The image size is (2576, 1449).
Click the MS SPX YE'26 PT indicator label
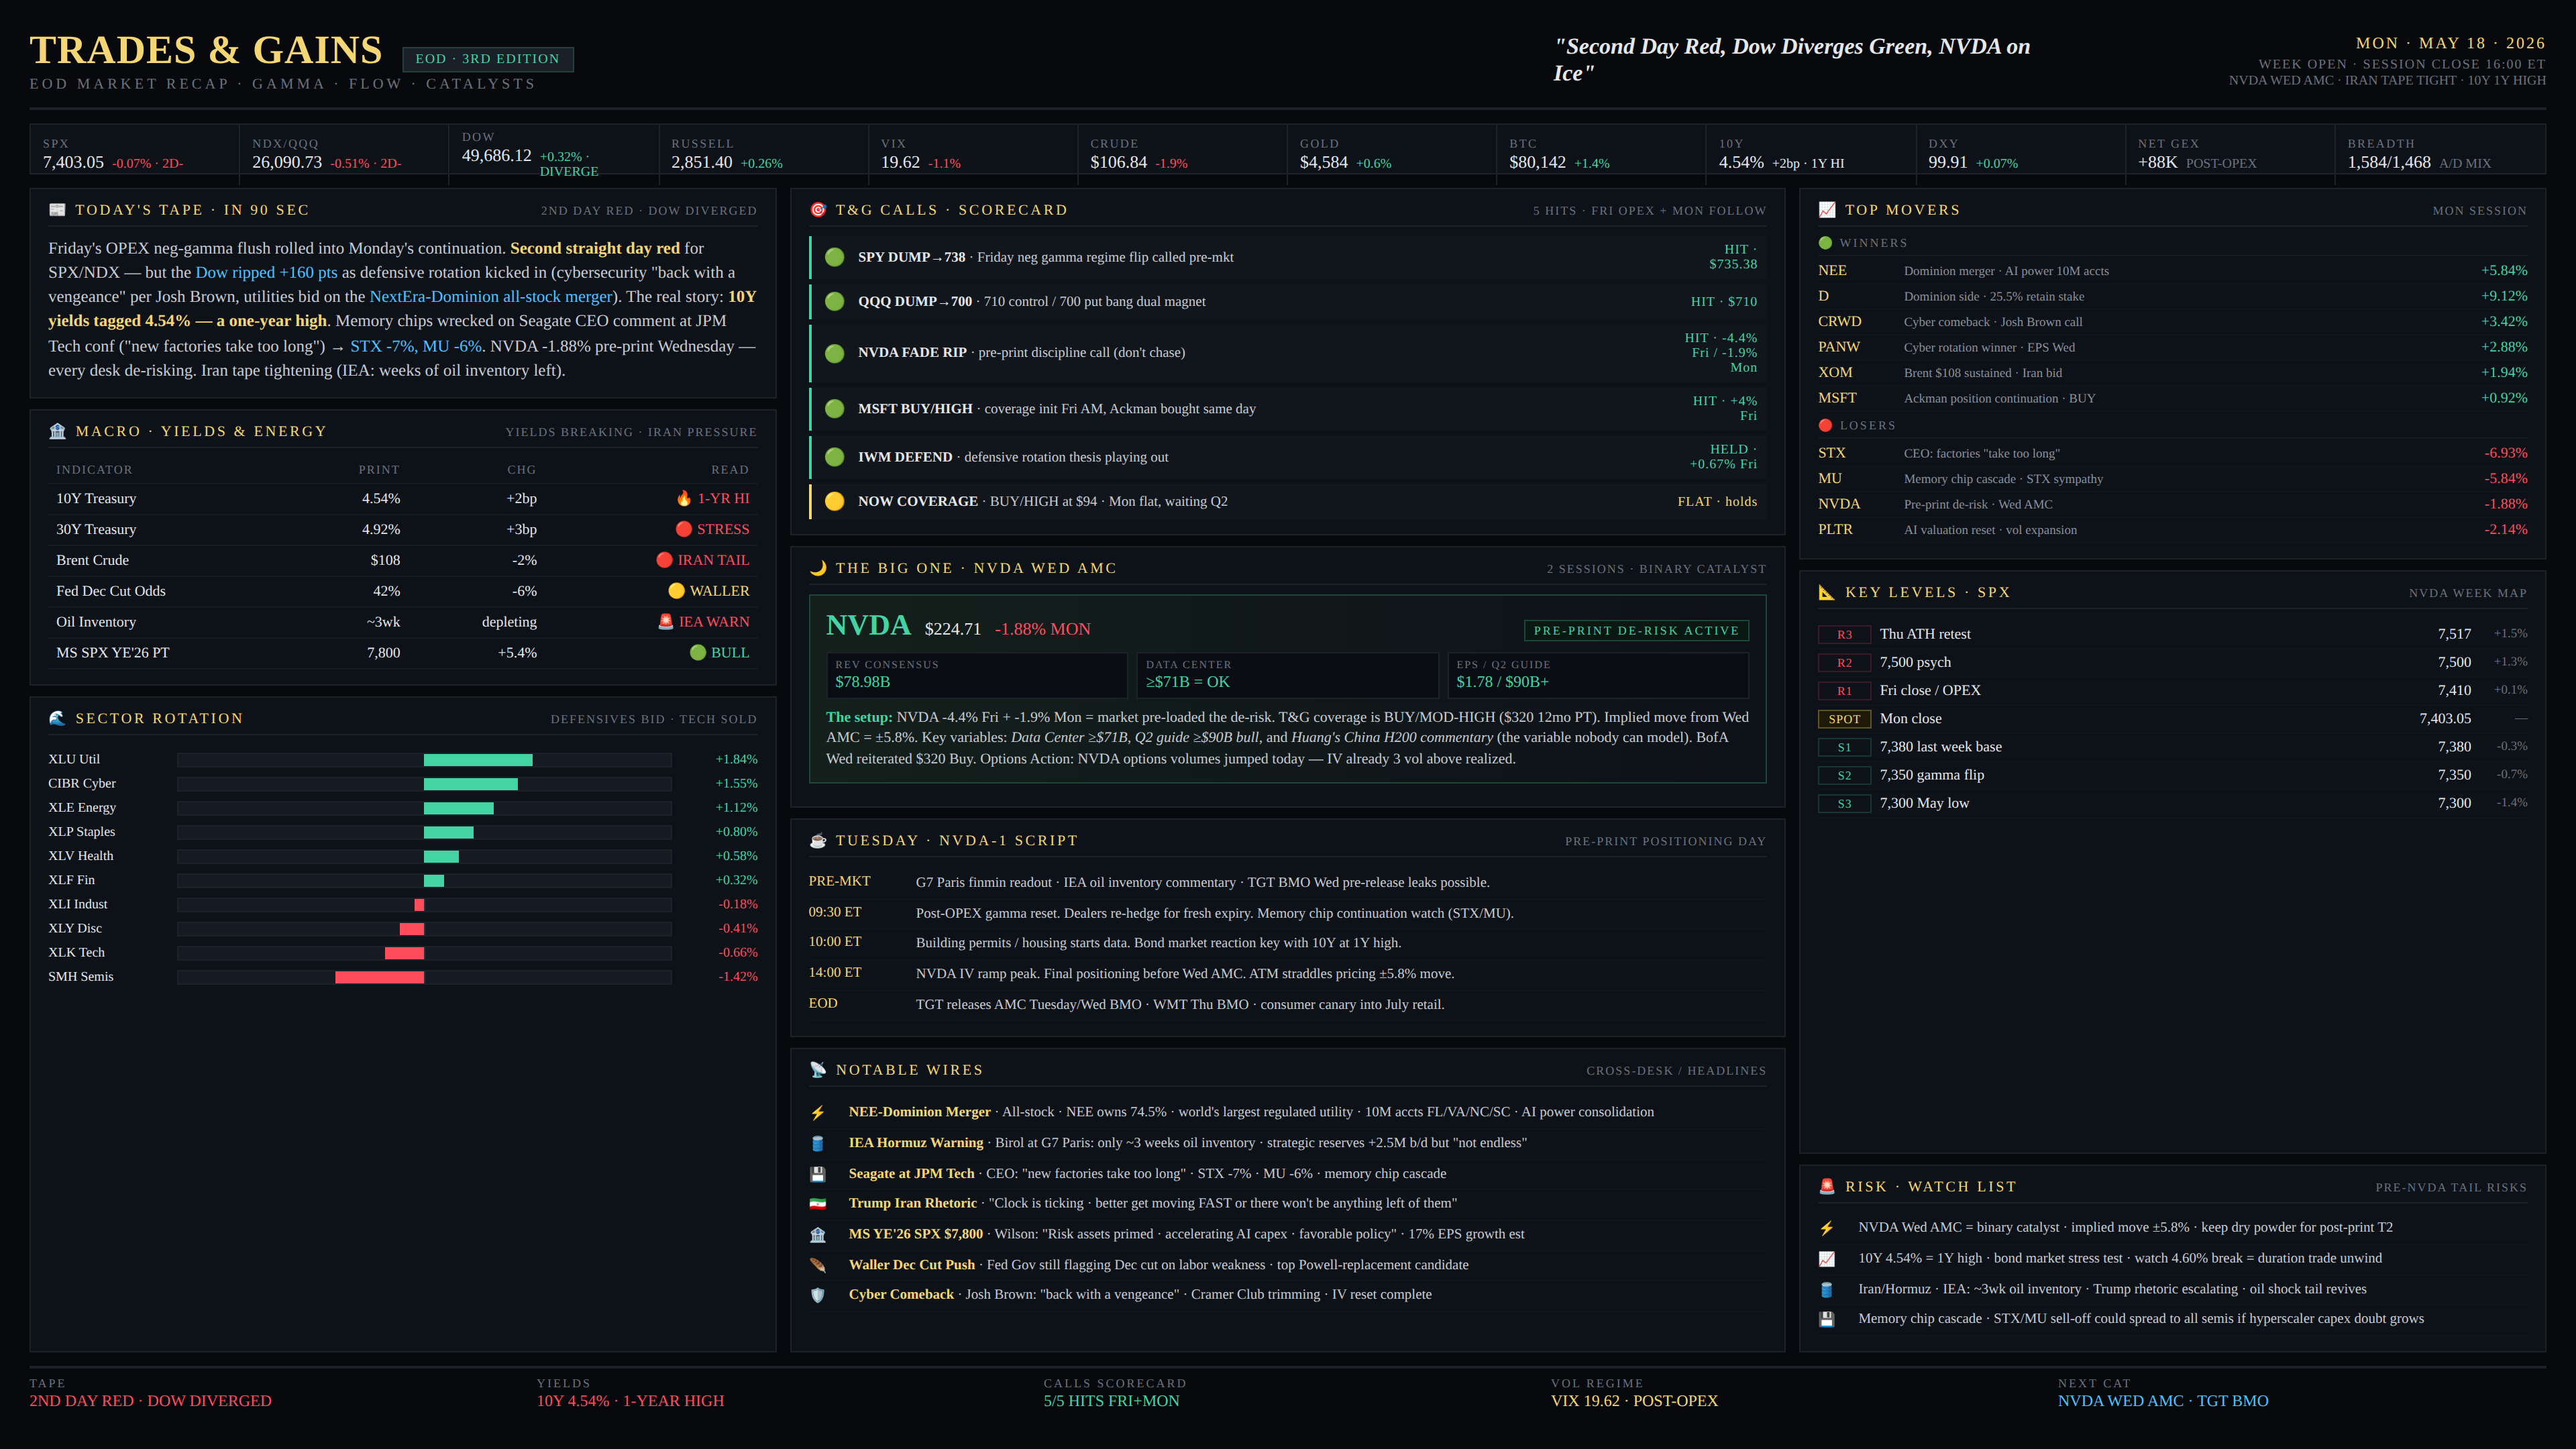coord(113,652)
